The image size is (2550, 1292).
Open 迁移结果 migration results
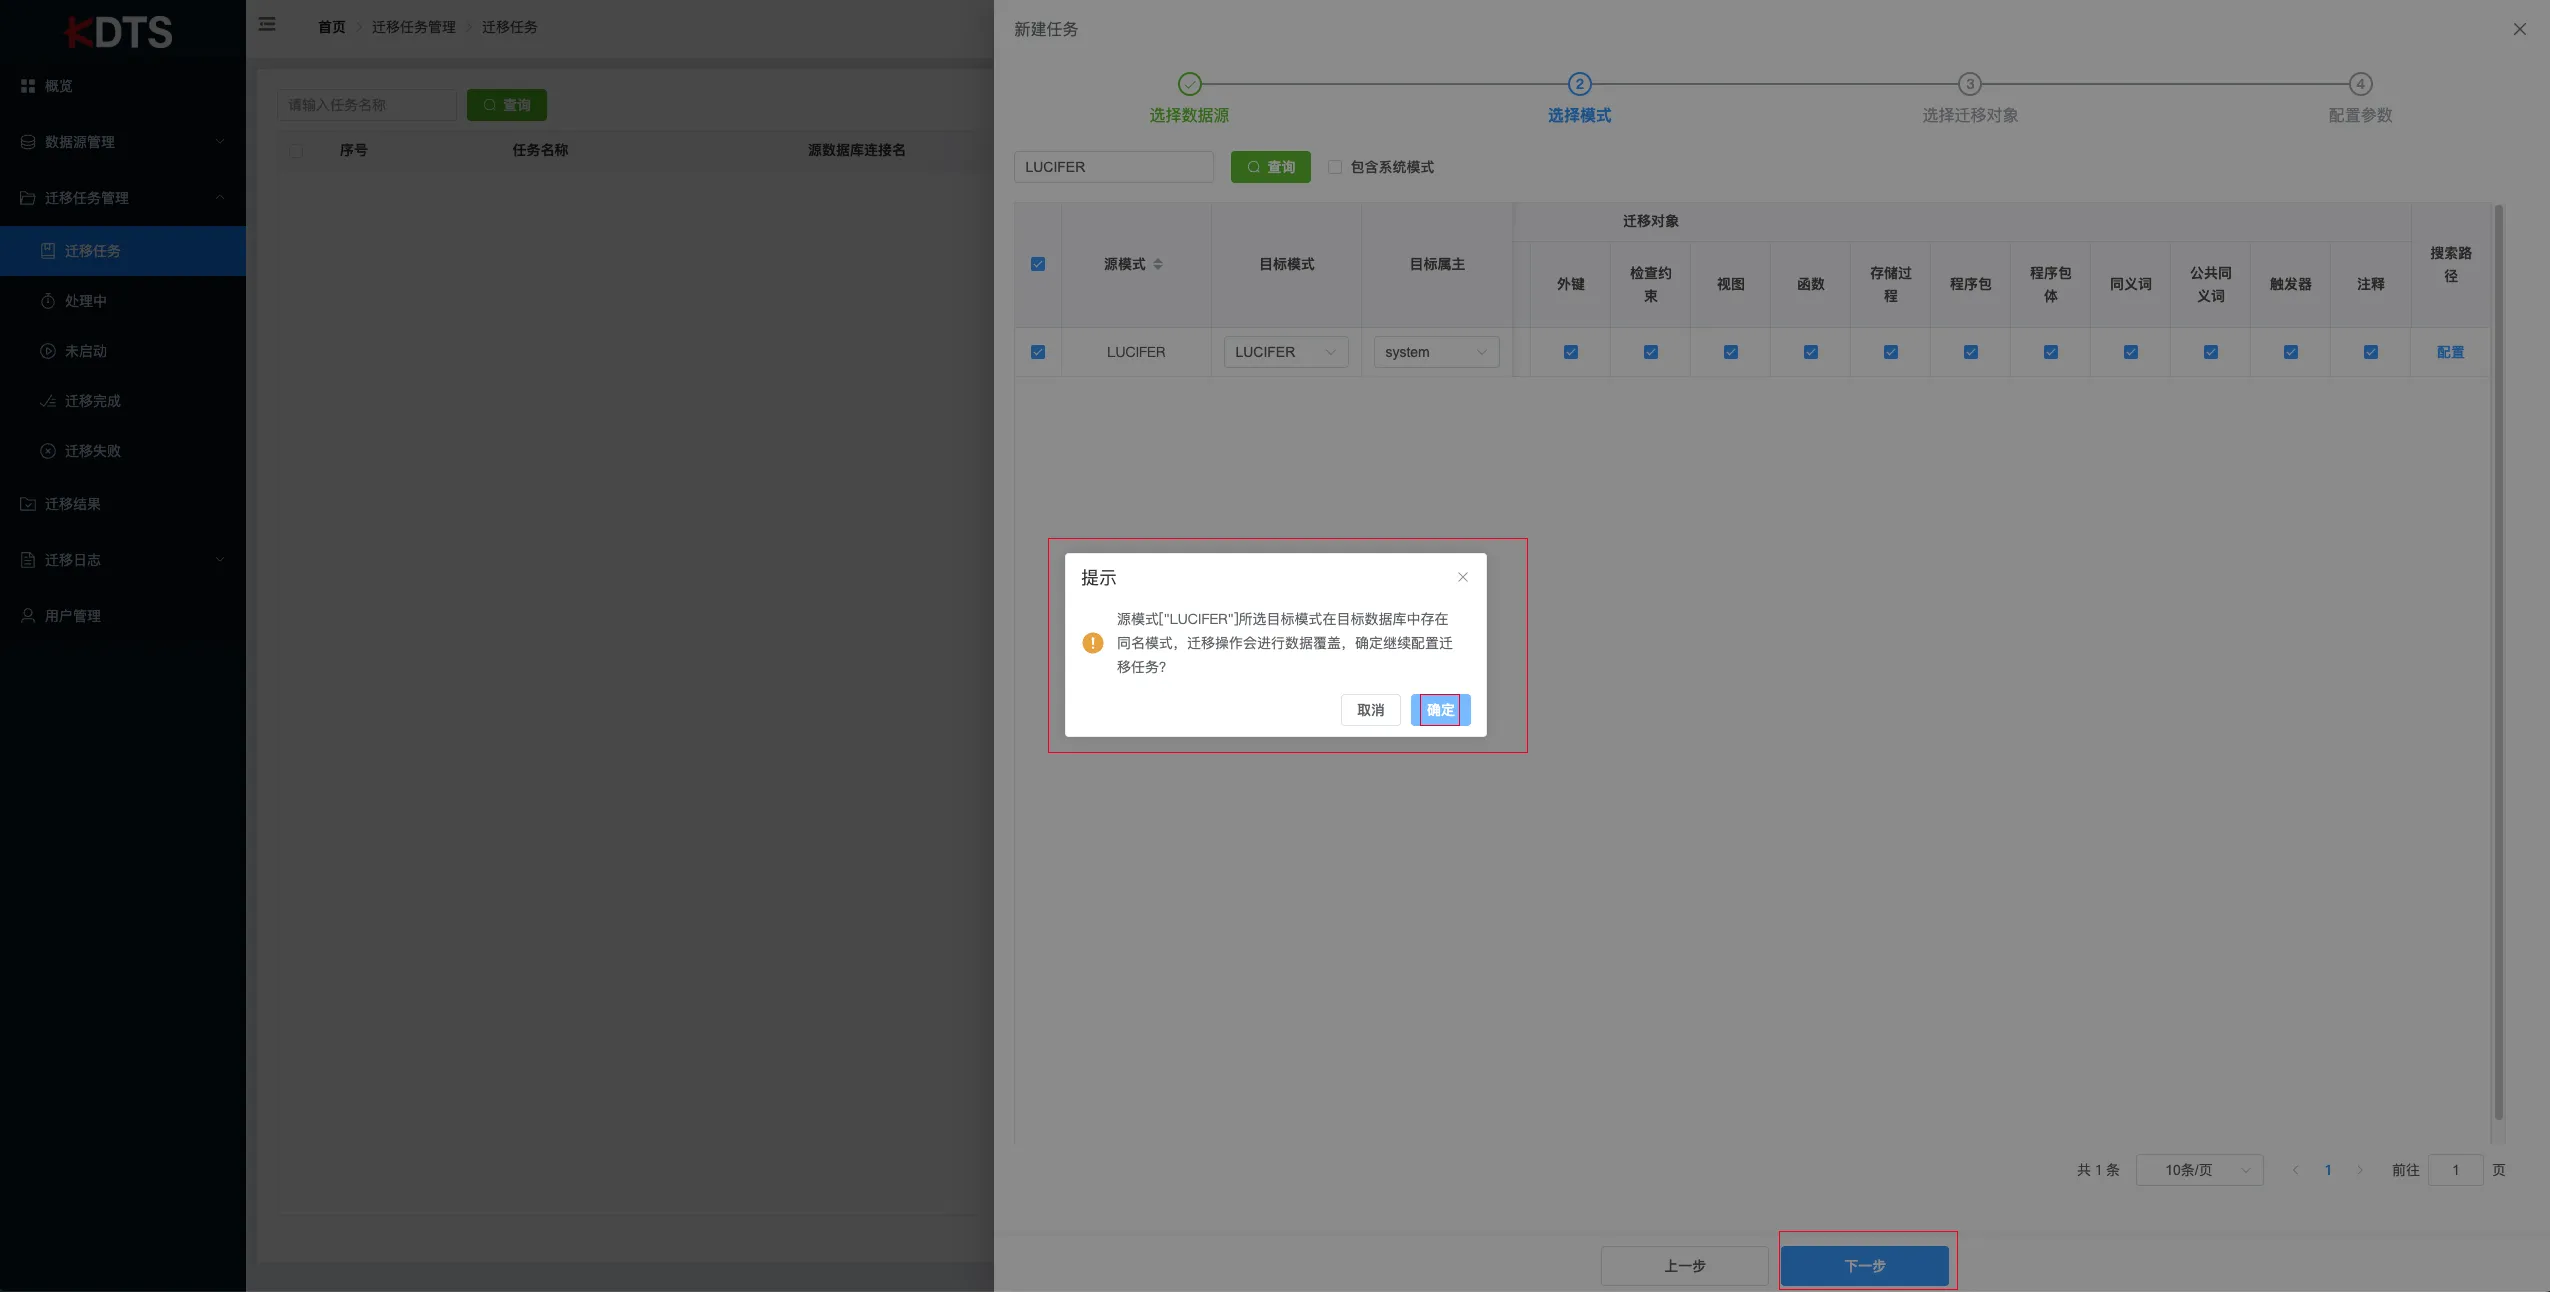72,504
